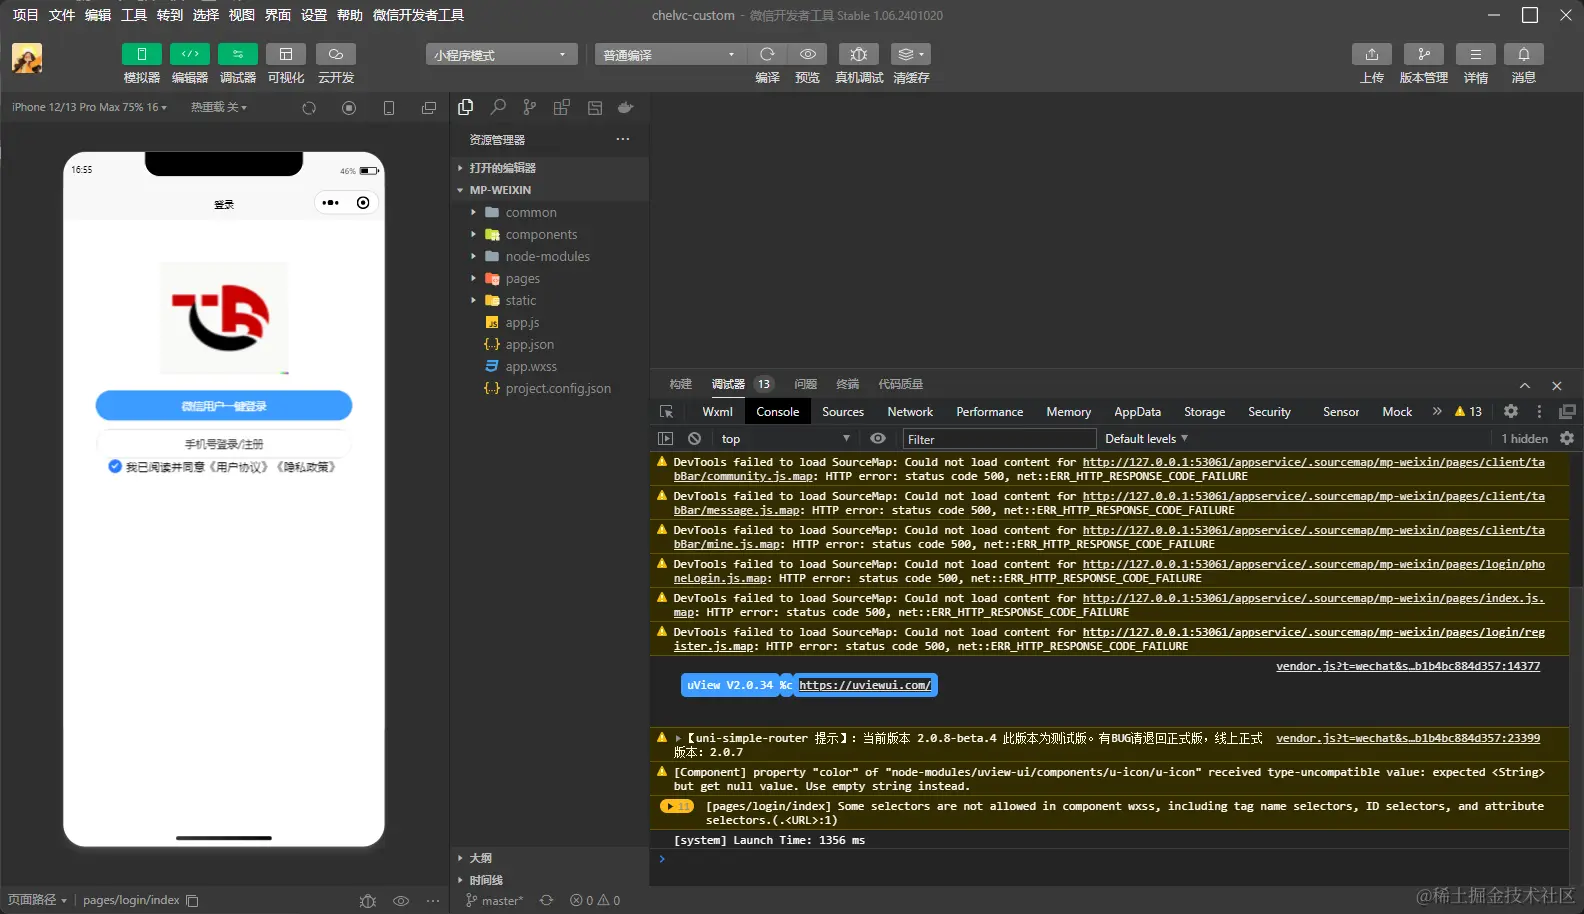This screenshot has width=1584, height=914.
Task: Start 真机调试 remote debugging
Action: (x=859, y=54)
